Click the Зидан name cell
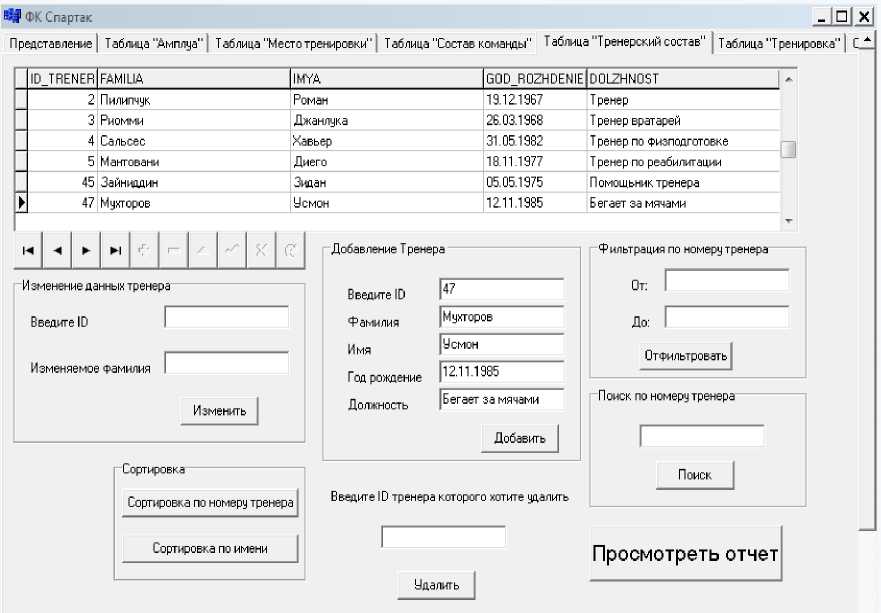Image resolution: width=881 pixels, height=613 pixels. (x=387, y=182)
